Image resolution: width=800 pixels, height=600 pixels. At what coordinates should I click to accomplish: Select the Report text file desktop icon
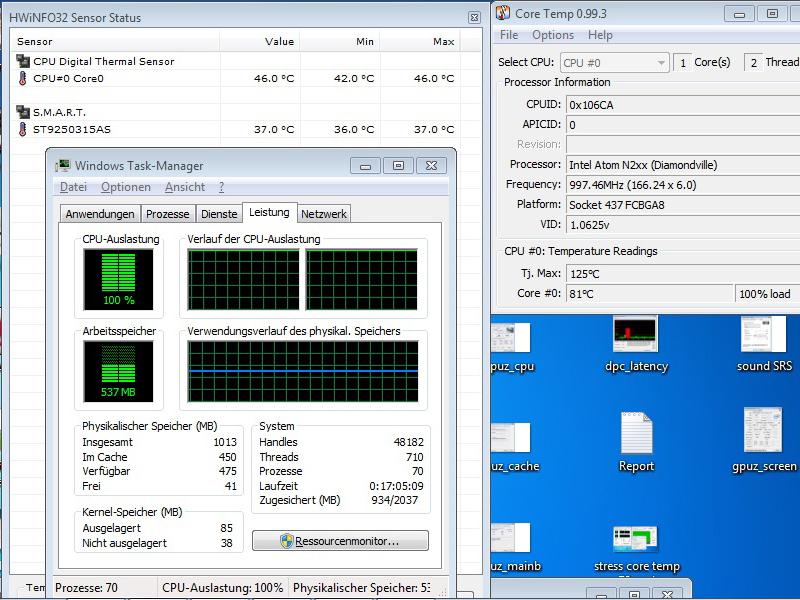(x=636, y=442)
